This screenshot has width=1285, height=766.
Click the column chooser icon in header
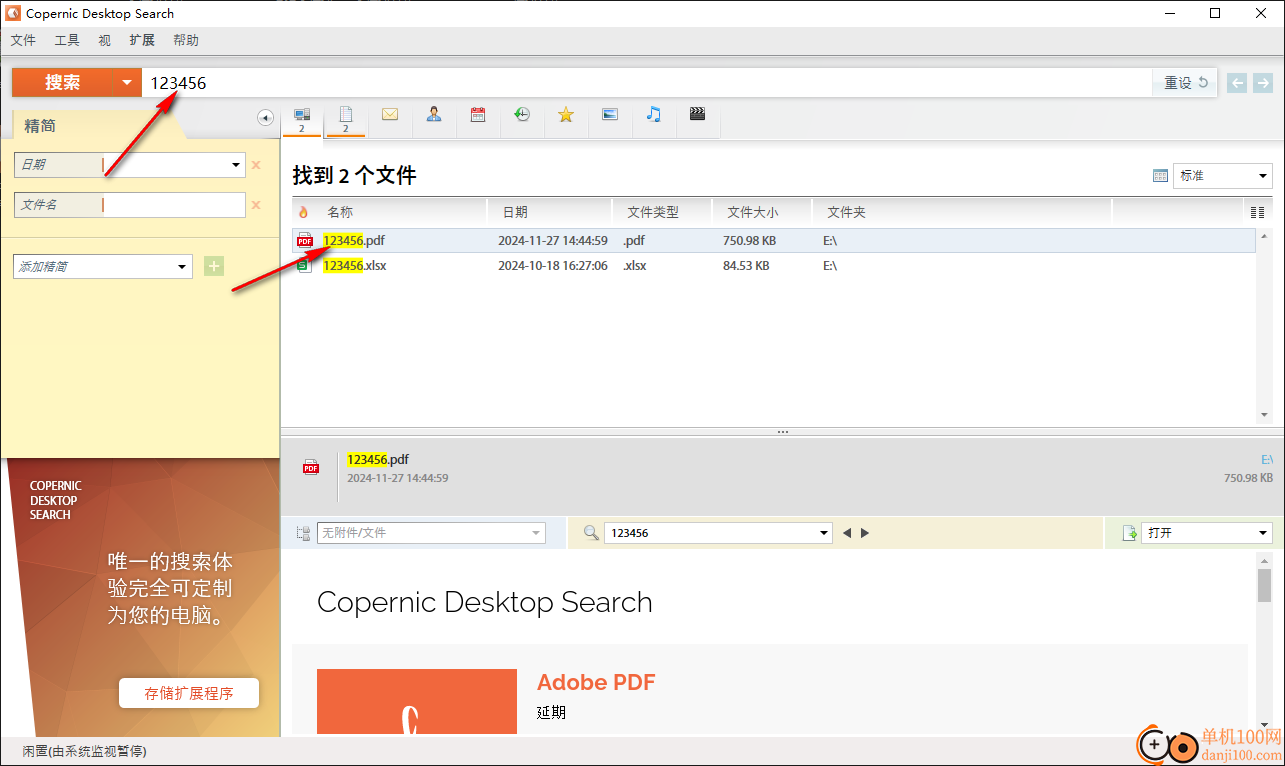(x=1258, y=212)
